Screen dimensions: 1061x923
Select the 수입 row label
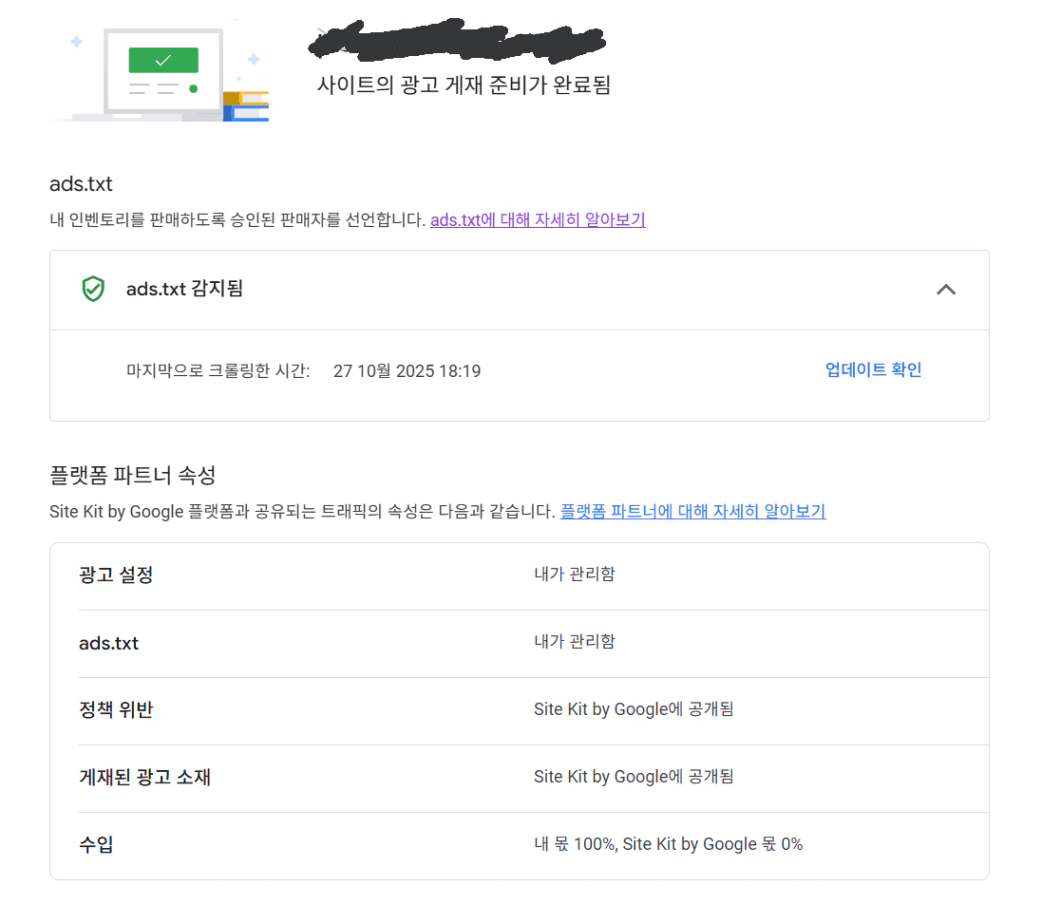pos(96,844)
